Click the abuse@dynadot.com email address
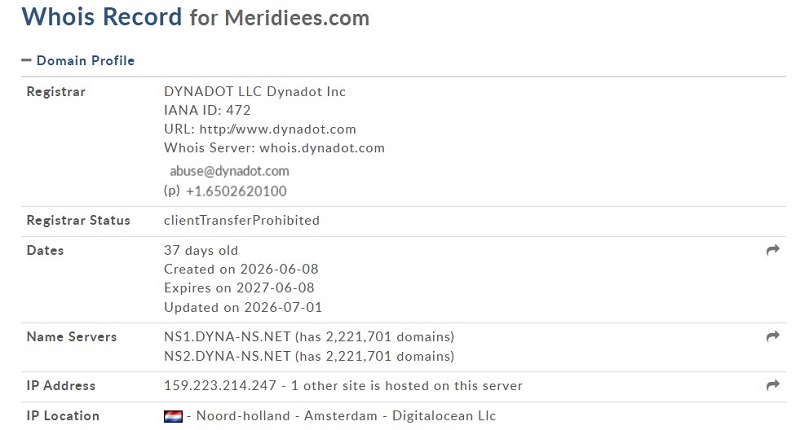 pos(229,171)
